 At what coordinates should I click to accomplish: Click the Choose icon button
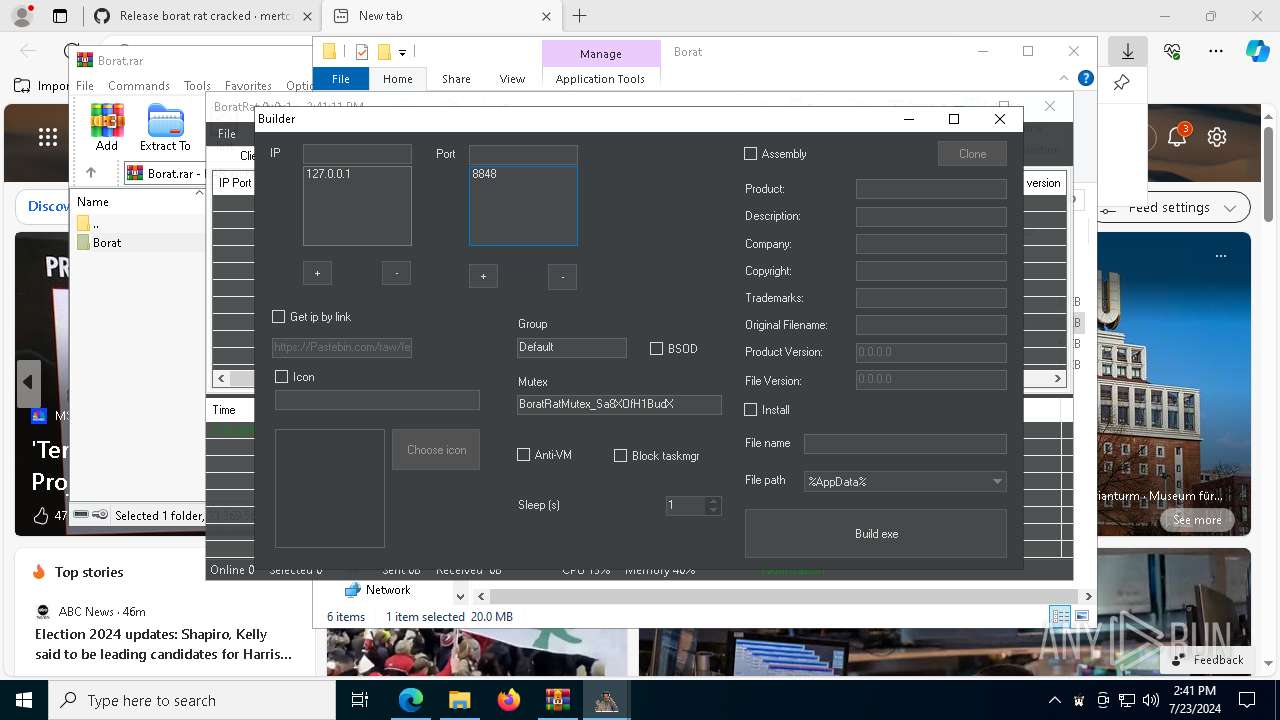(436, 450)
